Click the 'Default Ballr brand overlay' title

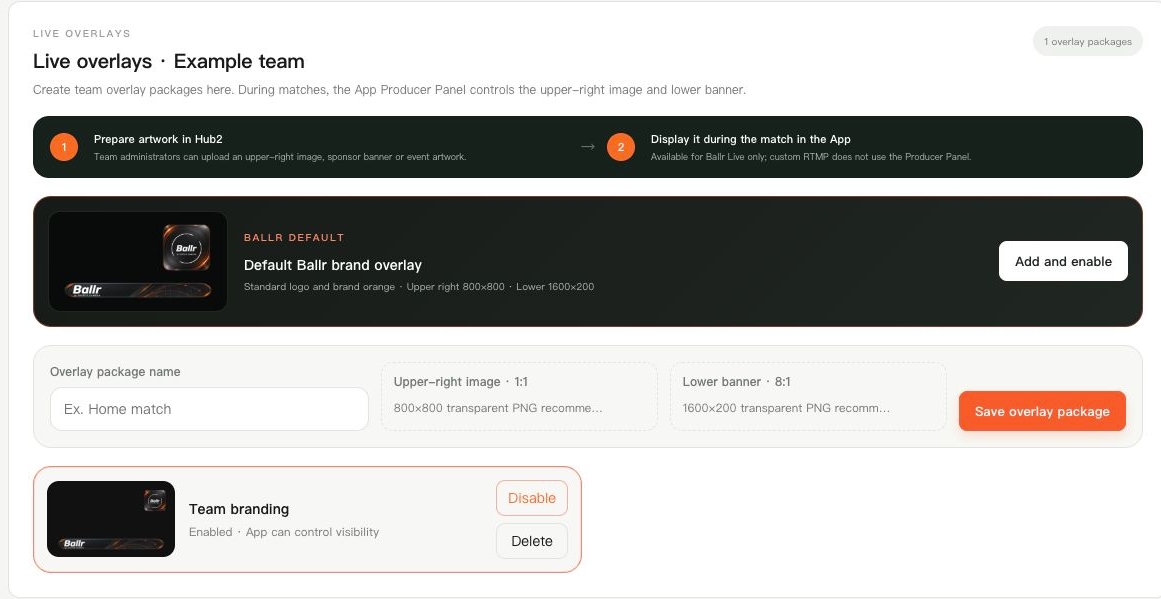[x=332, y=265]
